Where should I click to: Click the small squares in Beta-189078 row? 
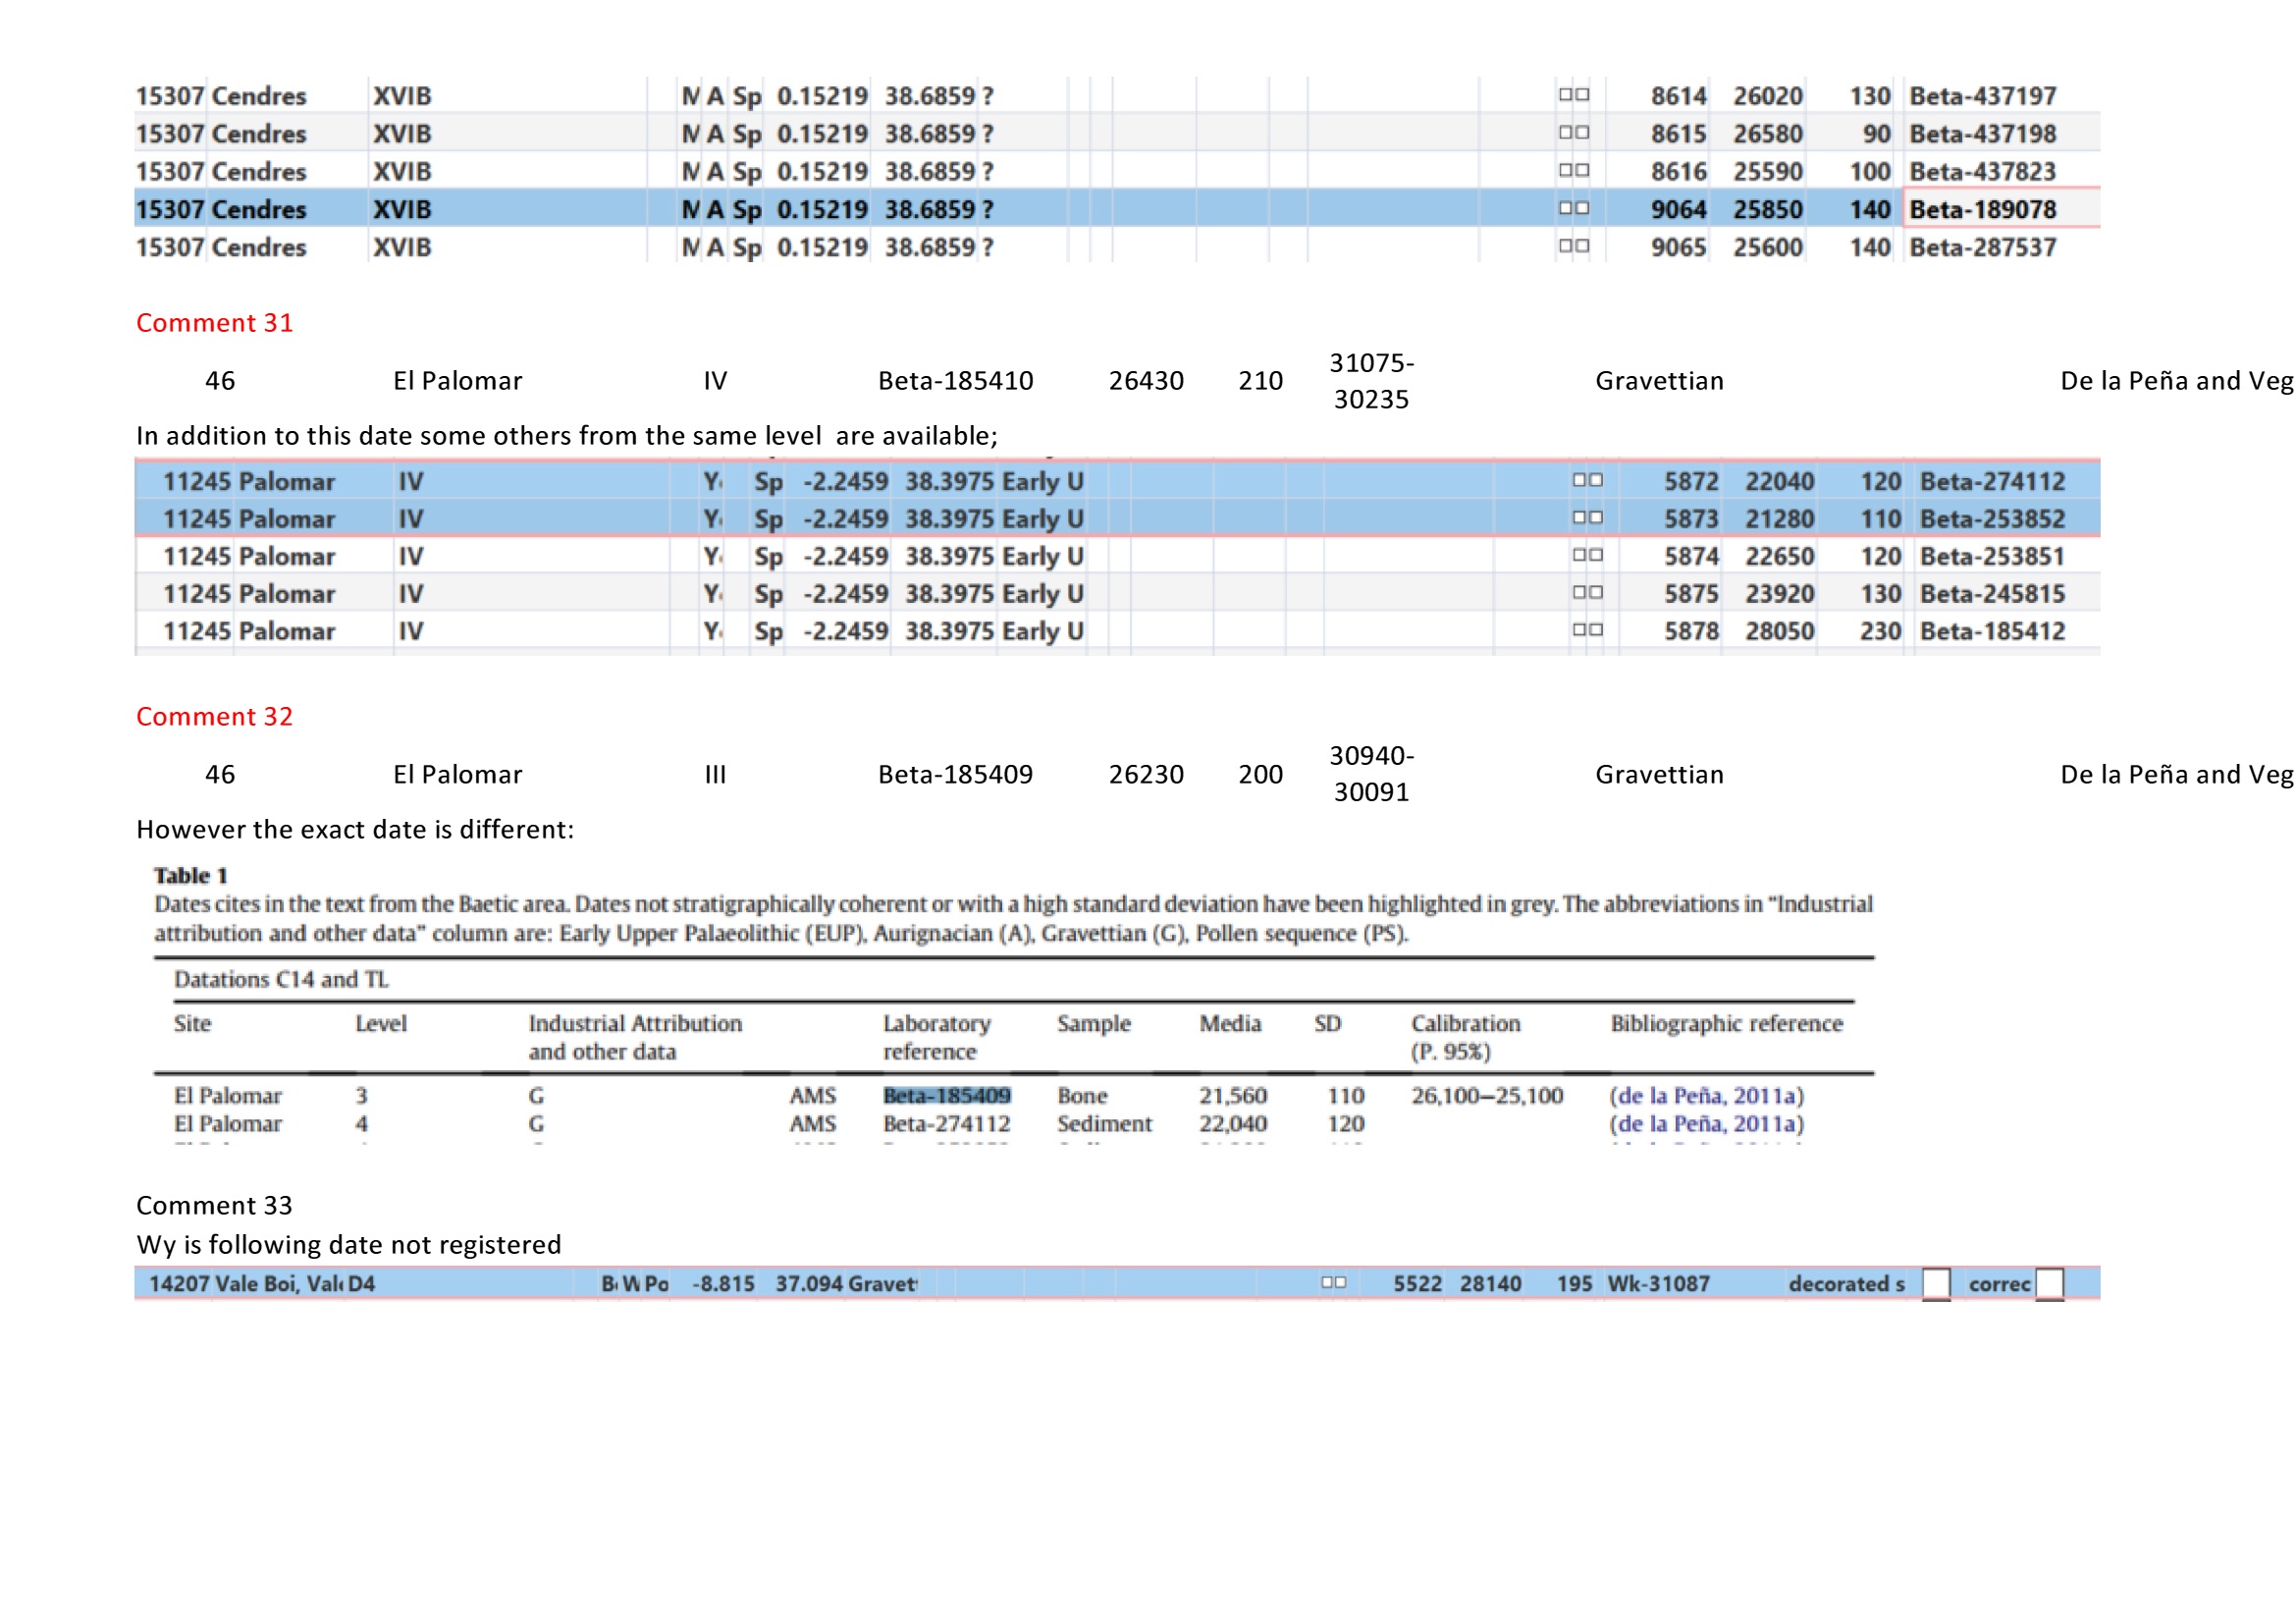[1573, 208]
